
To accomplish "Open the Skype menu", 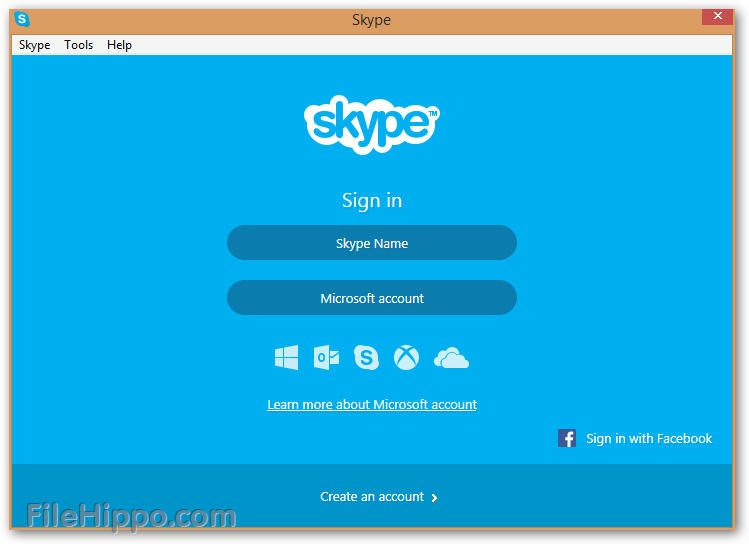I will coord(34,45).
